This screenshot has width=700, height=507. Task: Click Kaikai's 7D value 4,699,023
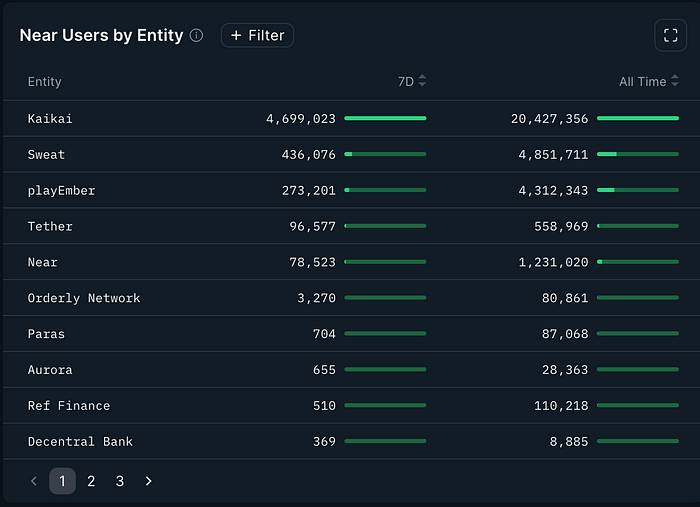[300, 119]
